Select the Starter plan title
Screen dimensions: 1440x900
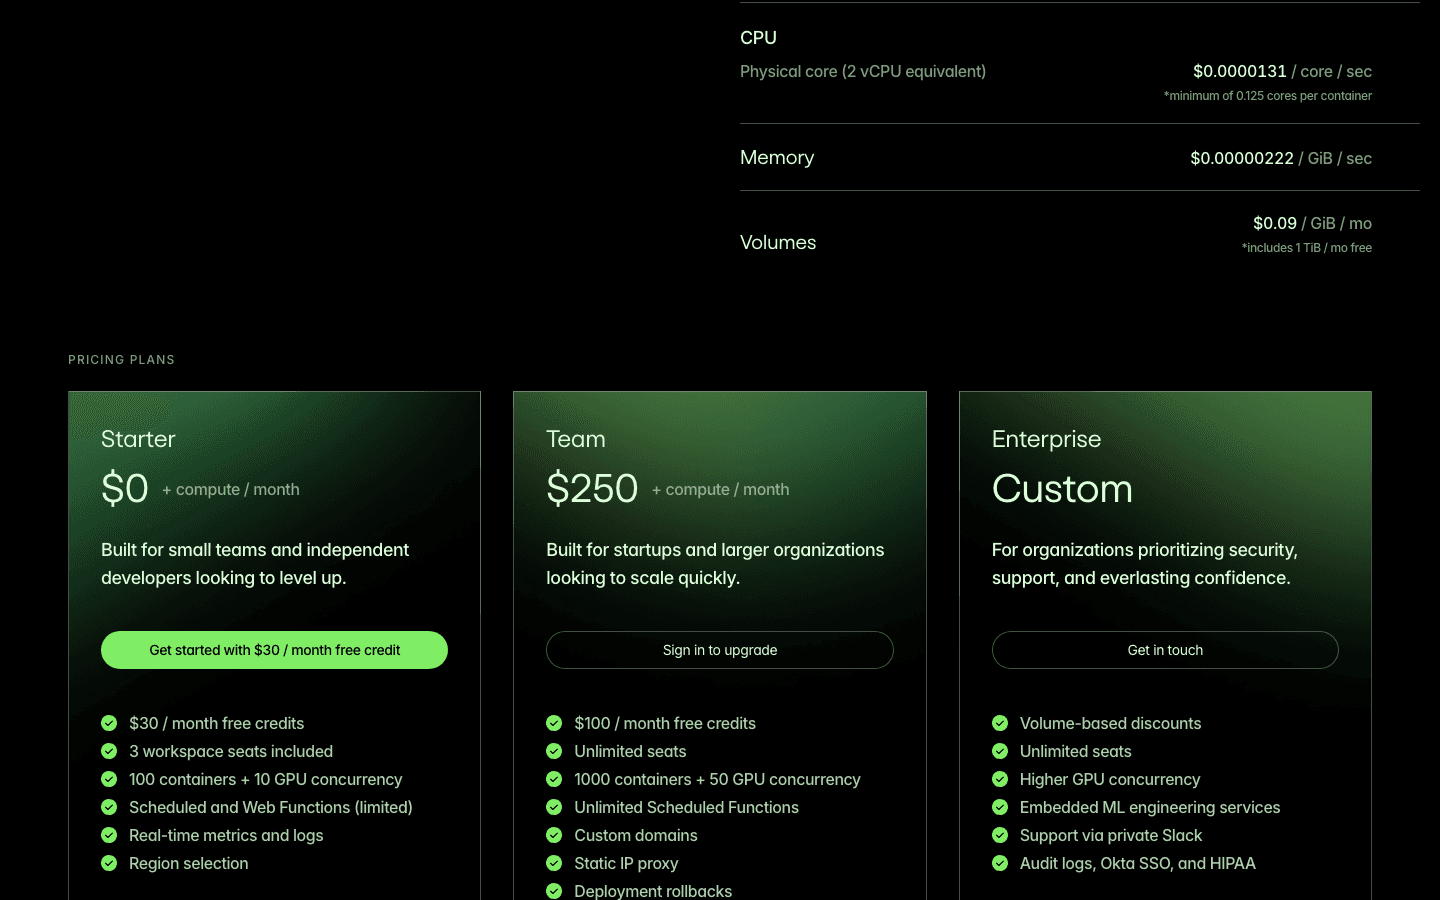[138, 439]
